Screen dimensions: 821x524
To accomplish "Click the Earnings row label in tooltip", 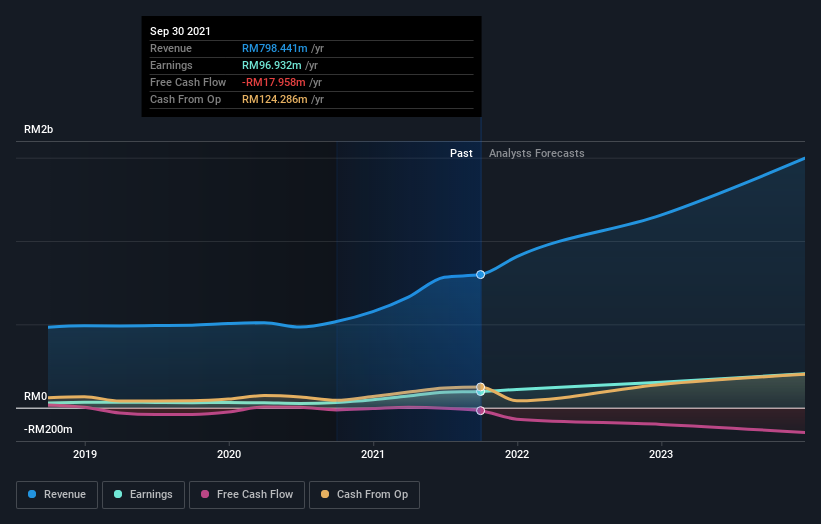I will [171, 65].
